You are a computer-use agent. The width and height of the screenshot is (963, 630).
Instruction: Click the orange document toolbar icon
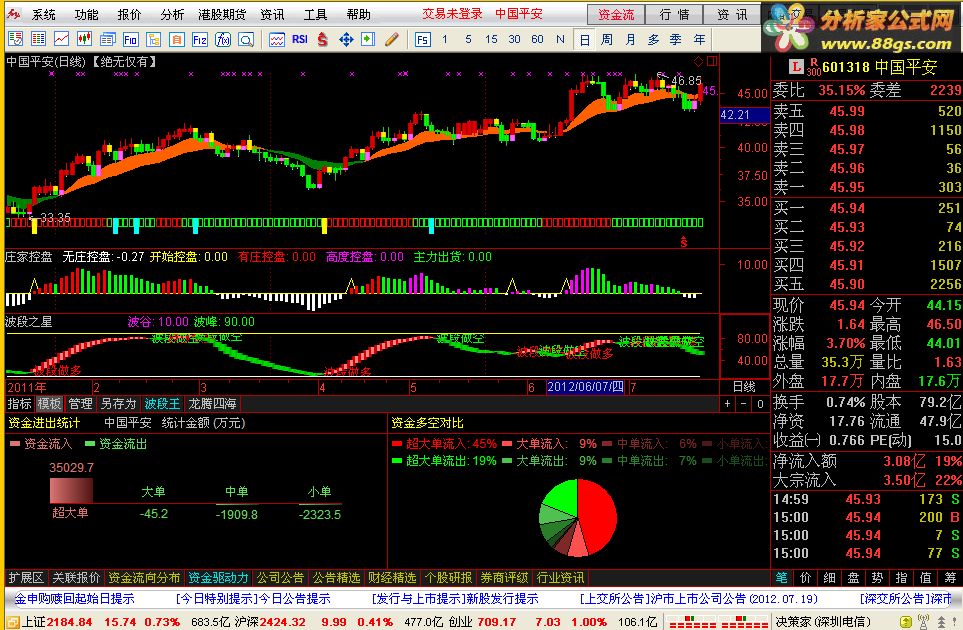click(x=177, y=39)
